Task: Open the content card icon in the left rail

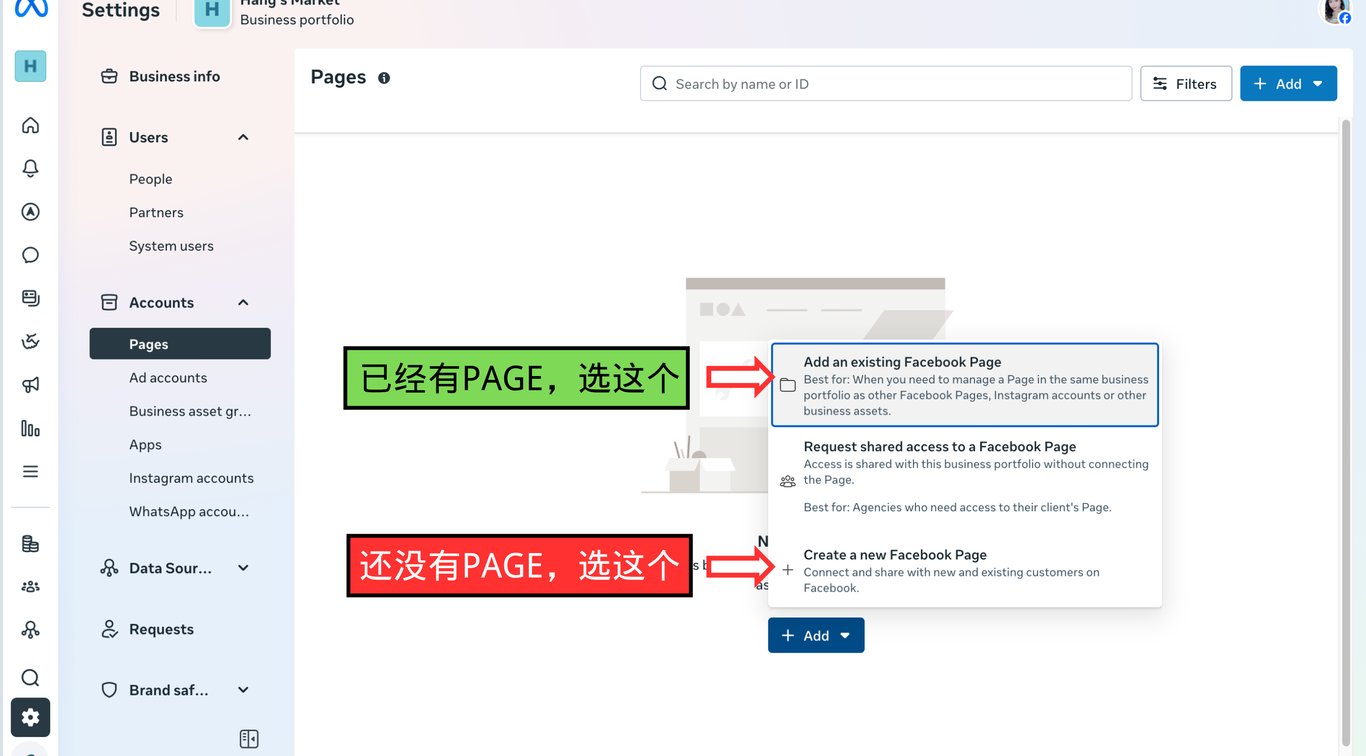Action: click(x=30, y=298)
